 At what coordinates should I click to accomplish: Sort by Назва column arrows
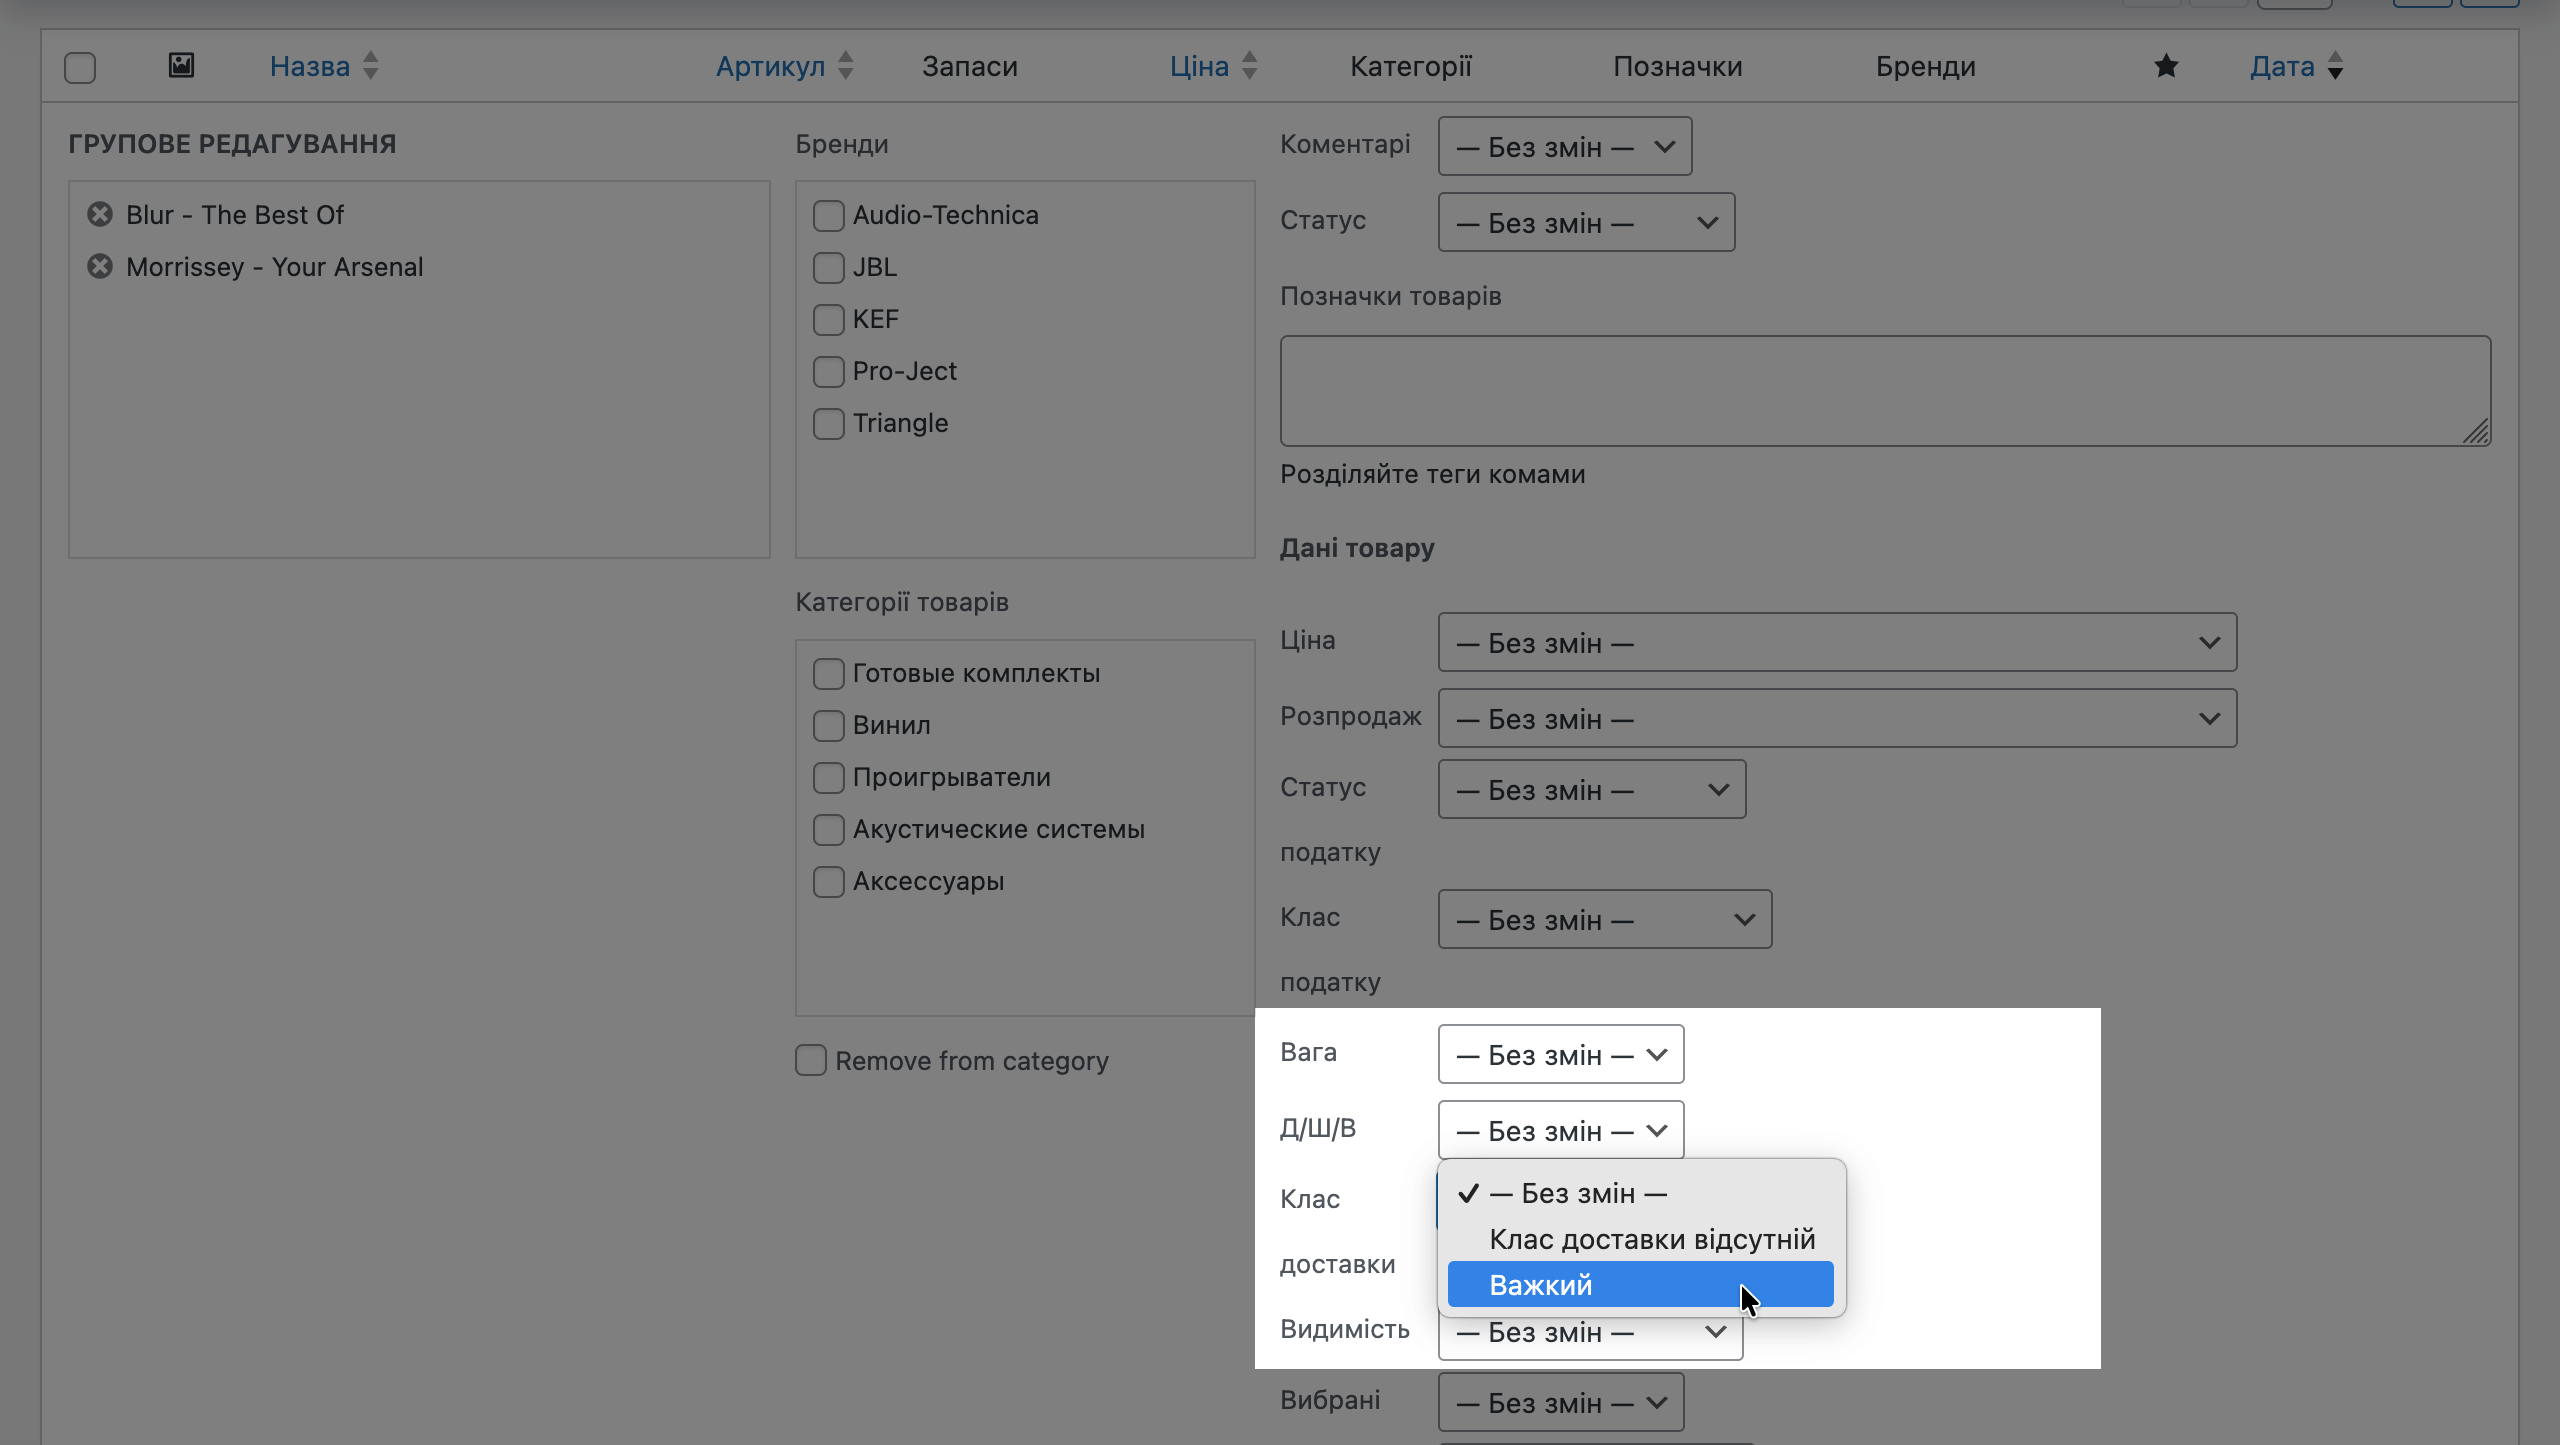(x=371, y=66)
